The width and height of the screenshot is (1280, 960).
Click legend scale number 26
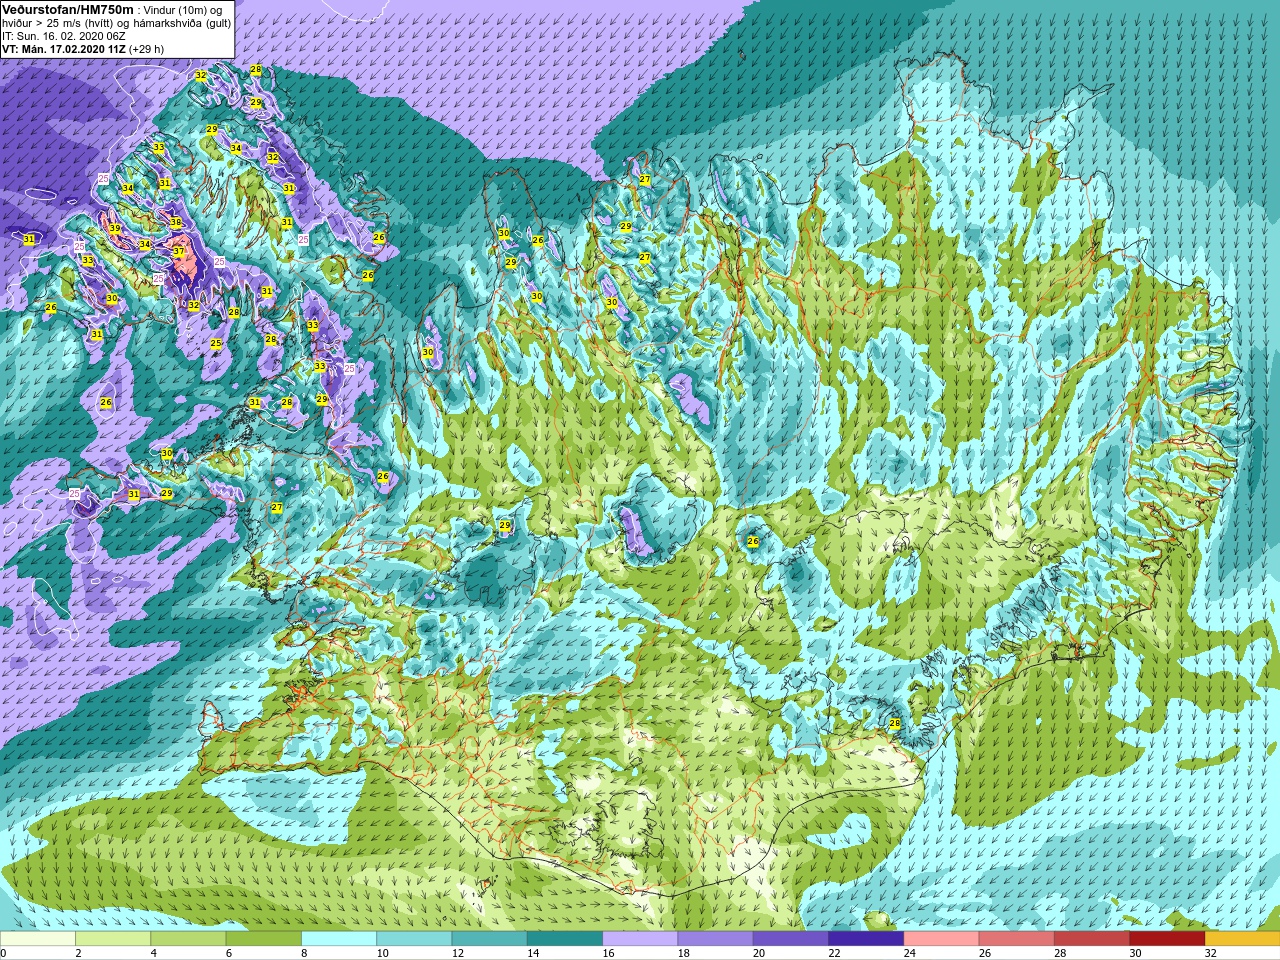pos(984,953)
